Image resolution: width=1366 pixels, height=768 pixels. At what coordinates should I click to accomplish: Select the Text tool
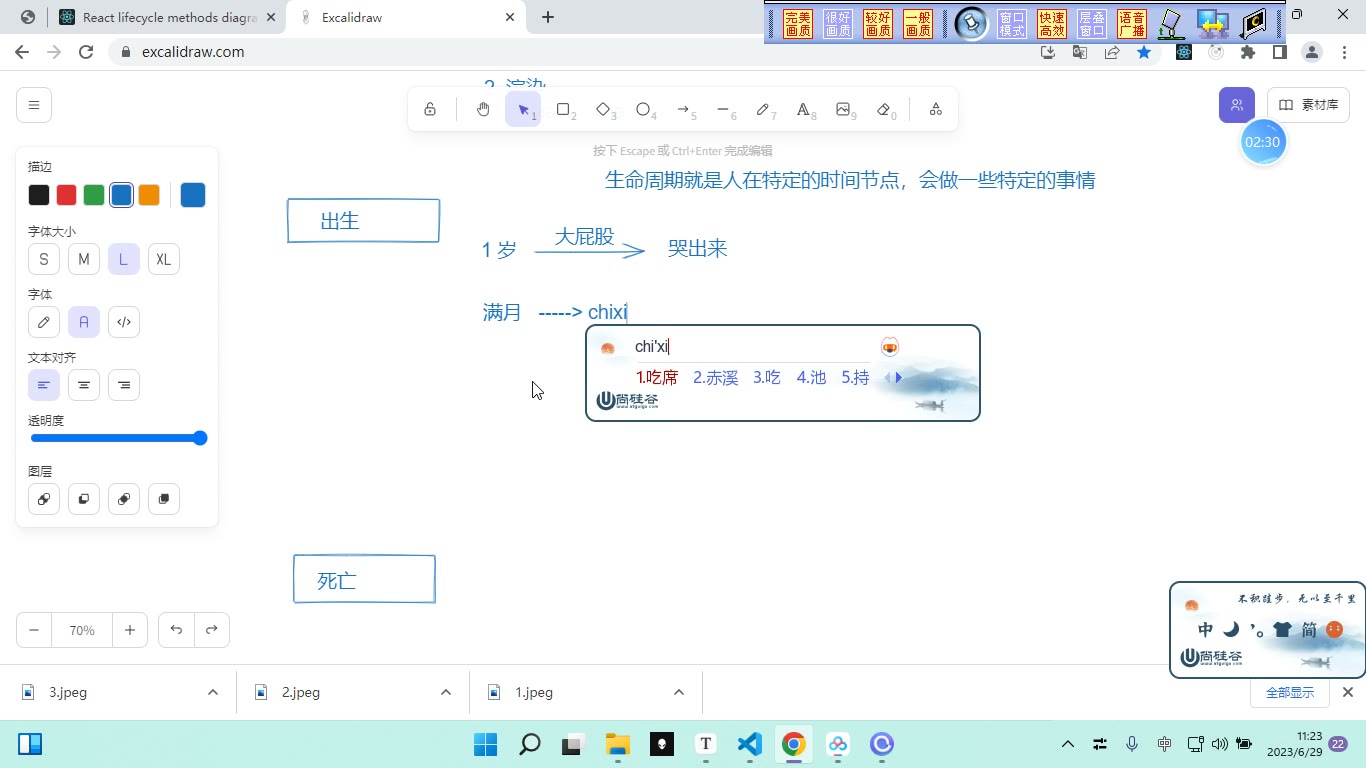(x=803, y=109)
